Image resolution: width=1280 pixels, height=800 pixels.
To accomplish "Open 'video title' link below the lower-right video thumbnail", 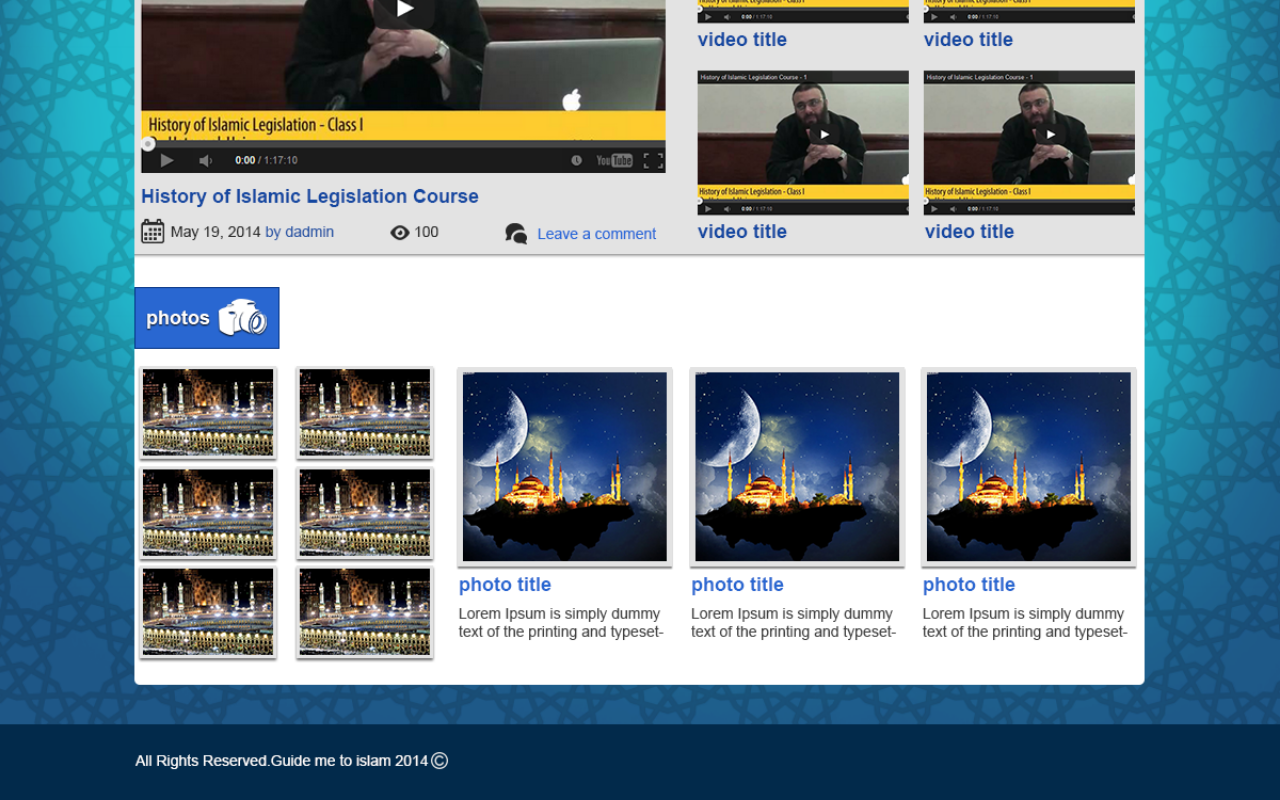I will [x=969, y=231].
